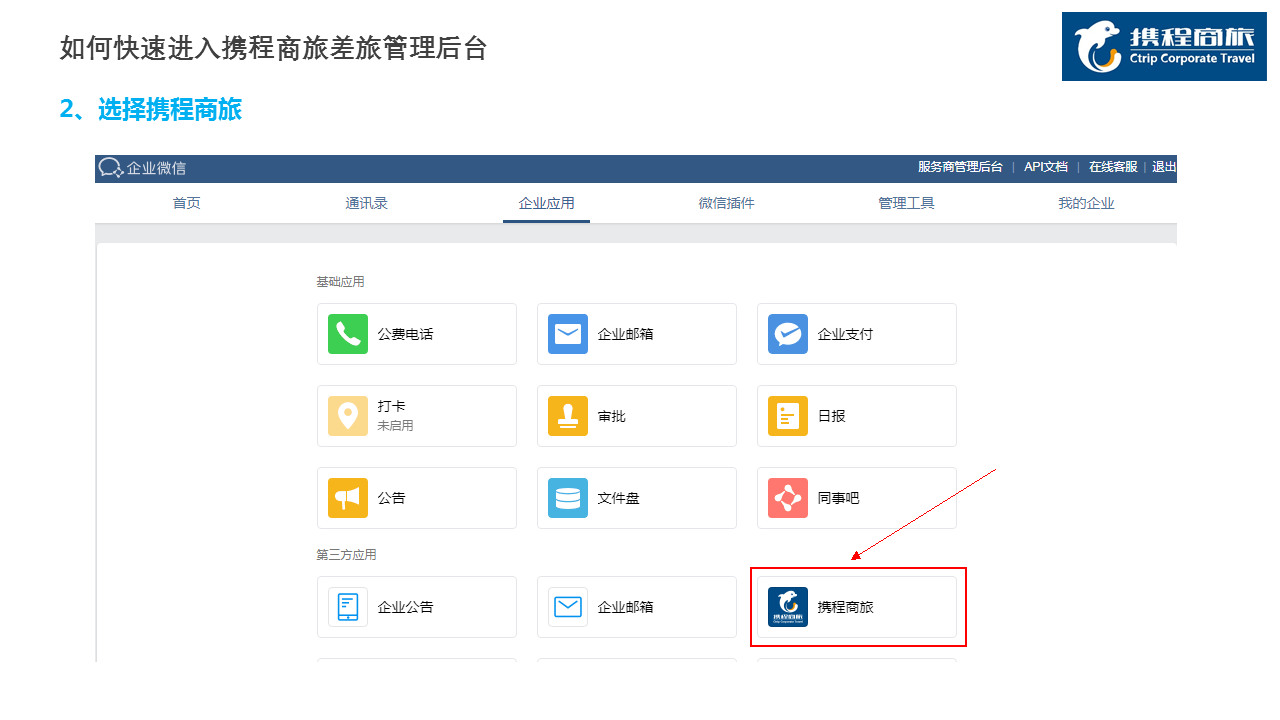
Task: Click the 公告 app name text
Action: coord(392,498)
